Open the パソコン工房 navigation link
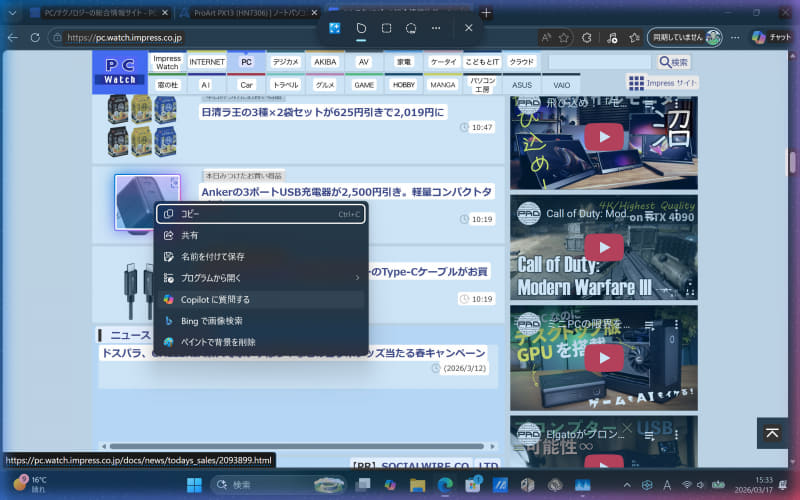800x500 pixels. pyautogui.click(x=482, y=85)
